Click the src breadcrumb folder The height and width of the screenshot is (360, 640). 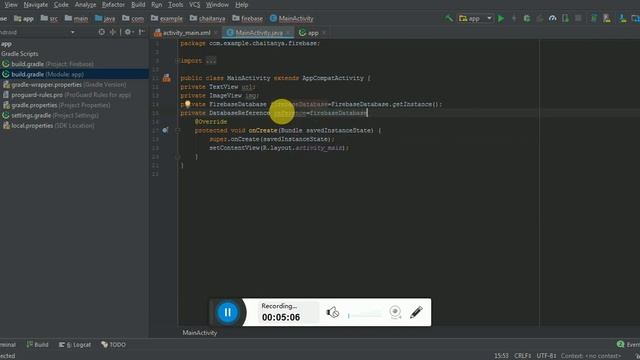pyautogui.click(x=49, y=18)
